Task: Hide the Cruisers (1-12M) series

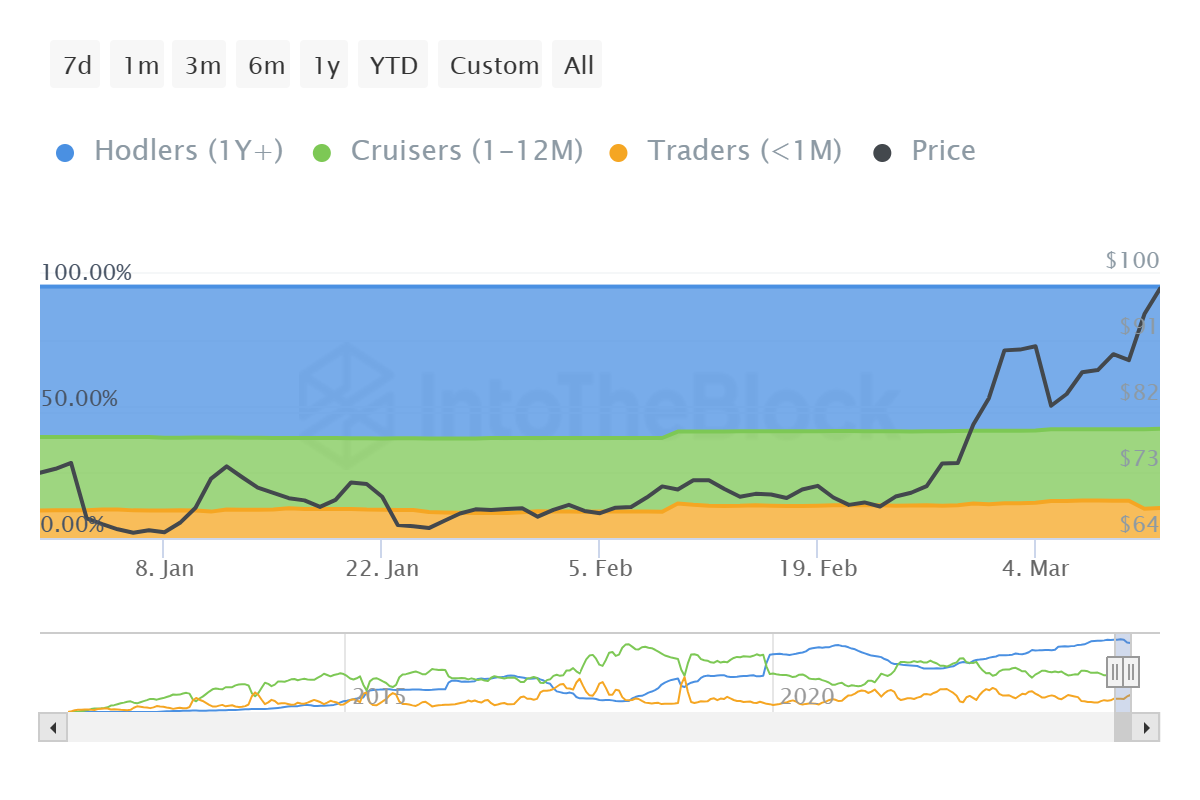Action: point(466,151)
